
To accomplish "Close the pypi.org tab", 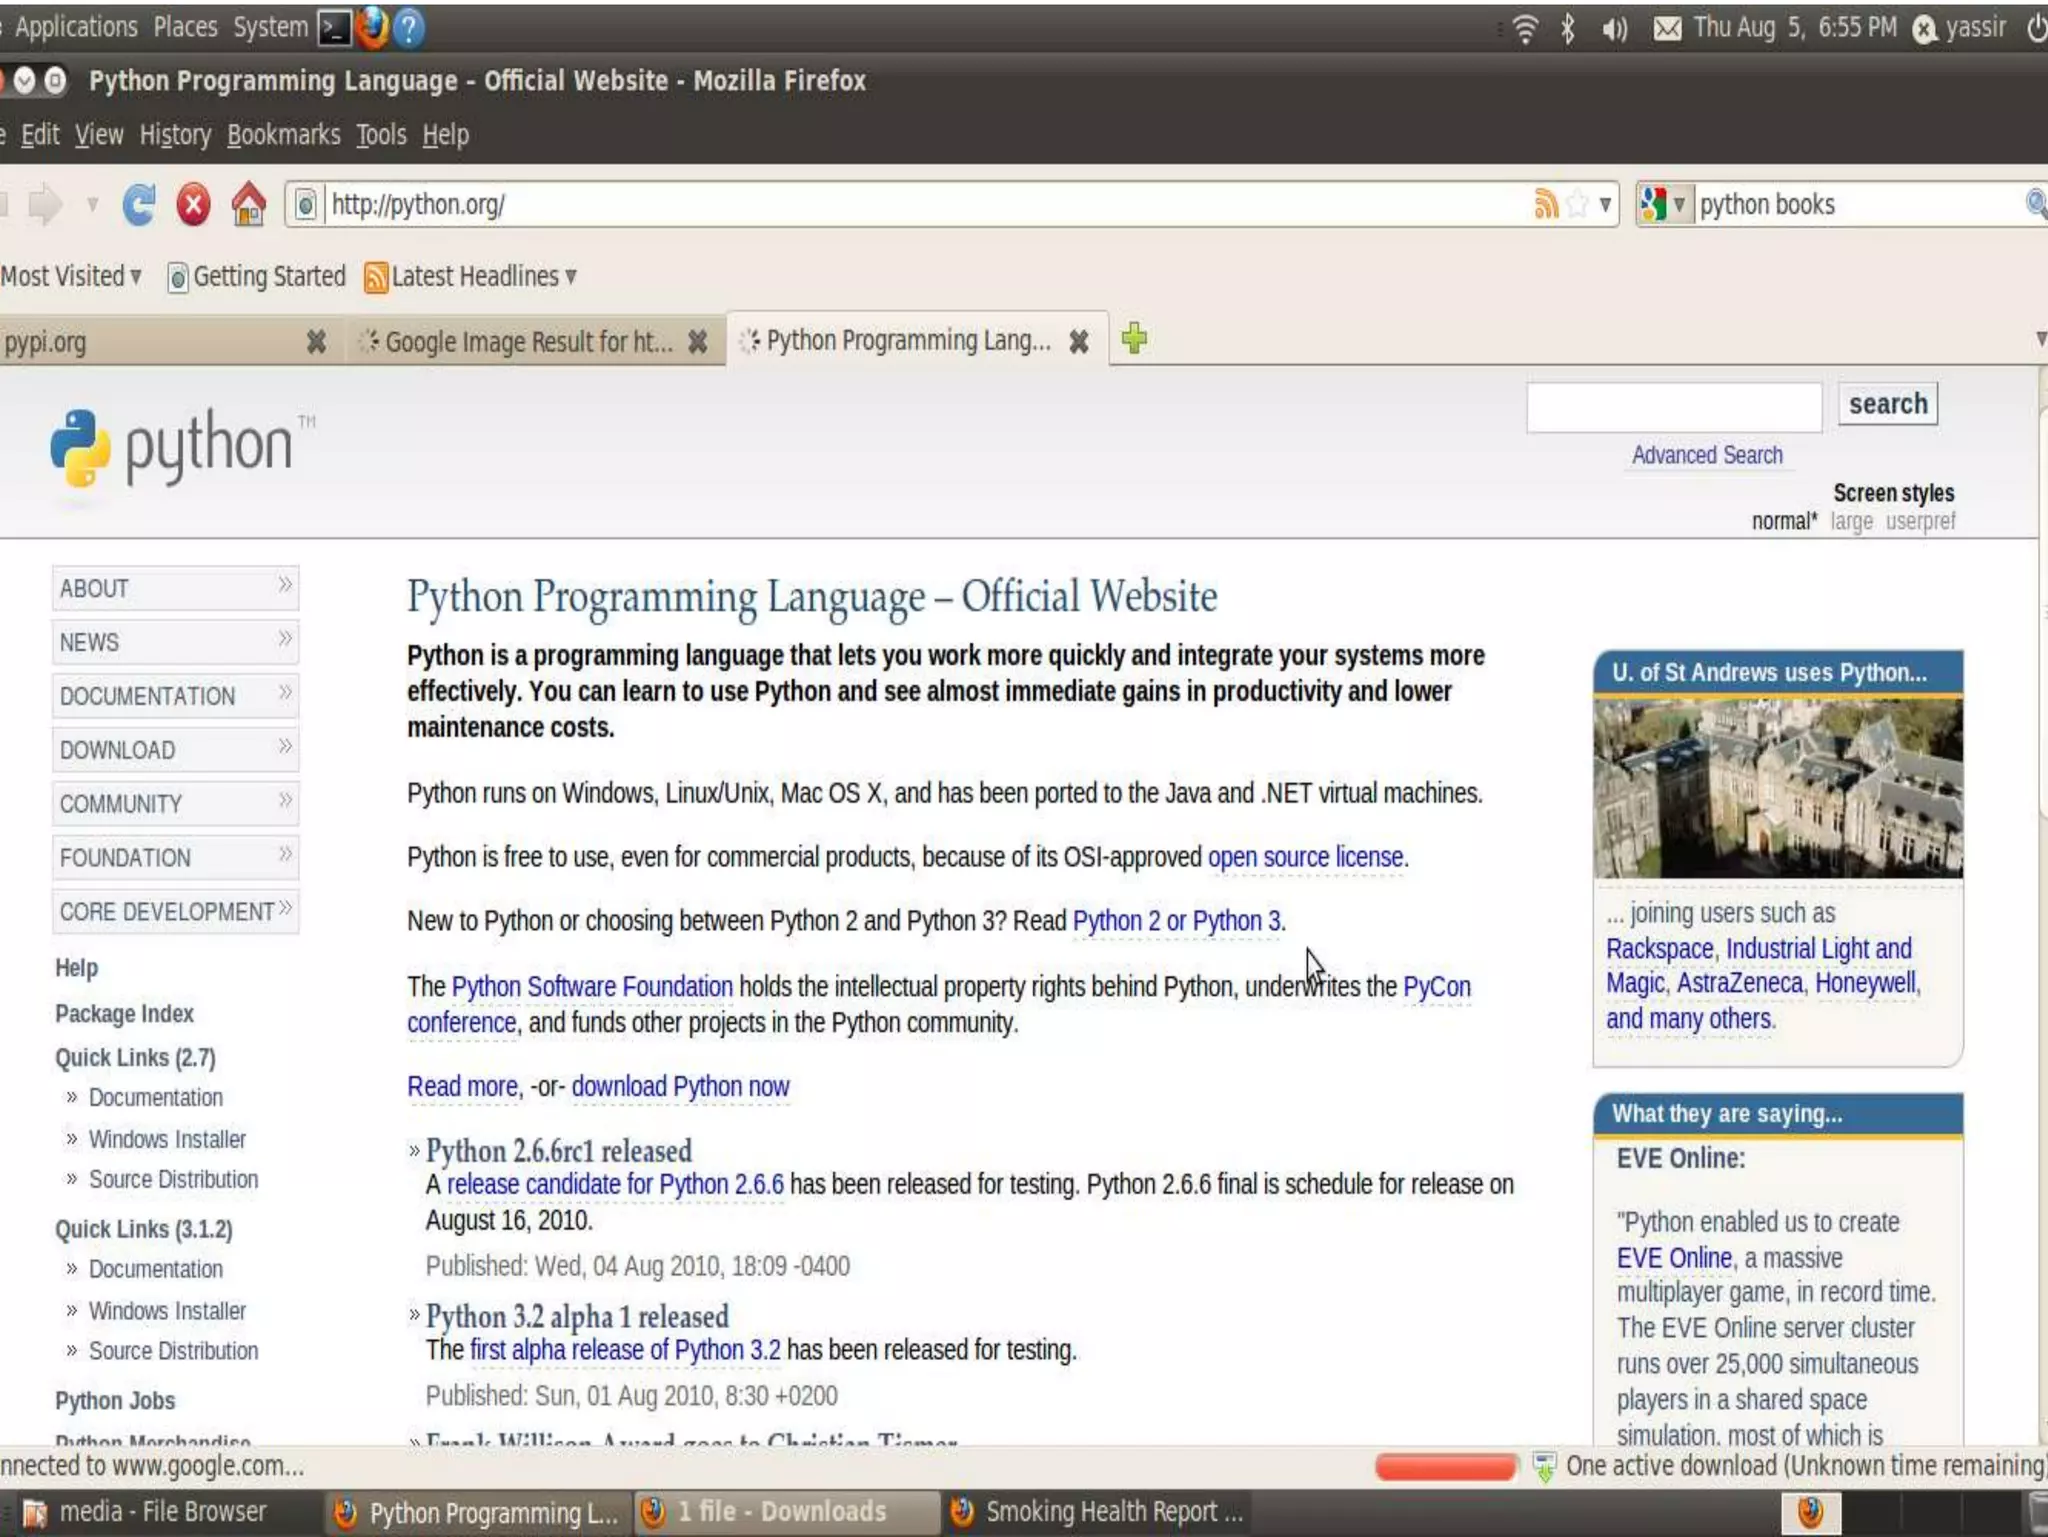I will [316, 343].
